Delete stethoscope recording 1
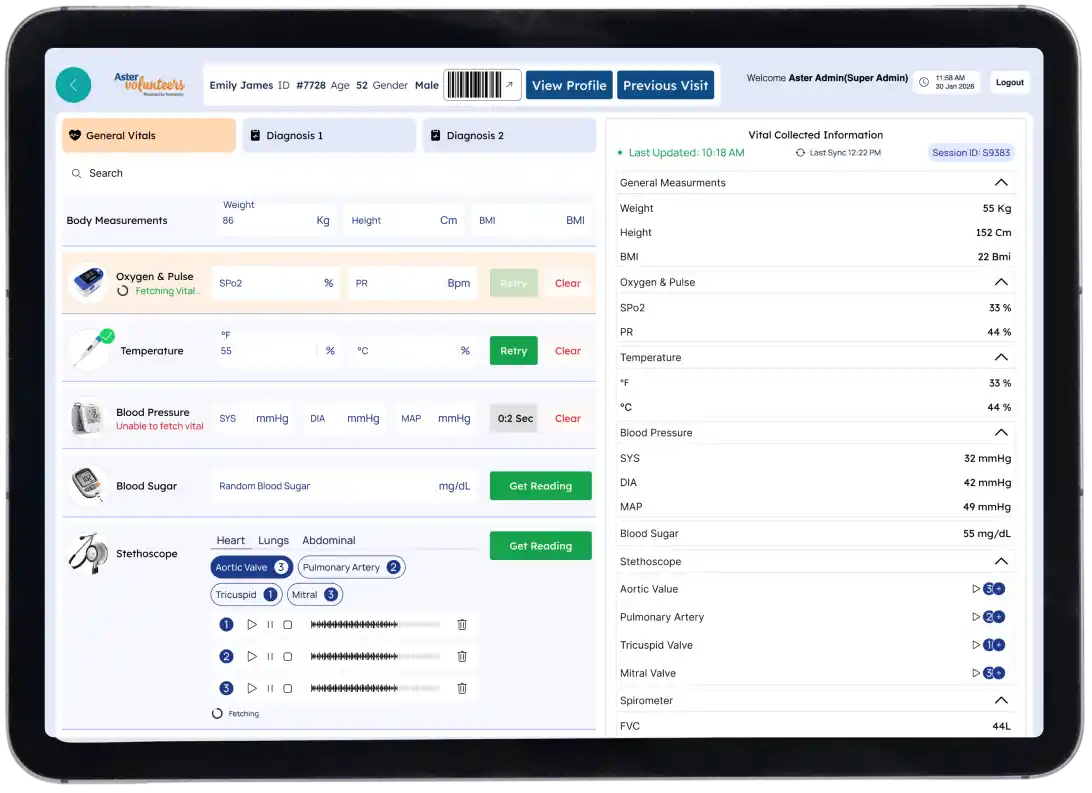 tap(462, 625)
